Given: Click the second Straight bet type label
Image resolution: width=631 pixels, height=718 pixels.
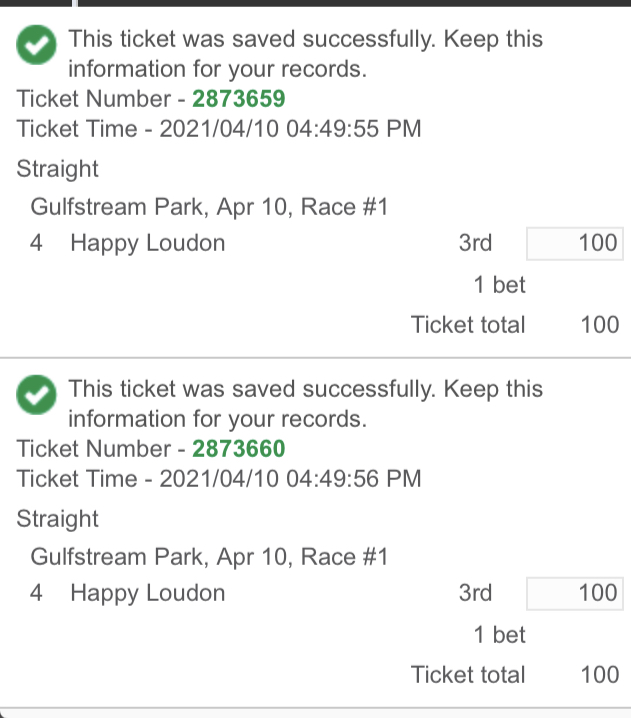Looking at the screenshot, I should 57,519.
